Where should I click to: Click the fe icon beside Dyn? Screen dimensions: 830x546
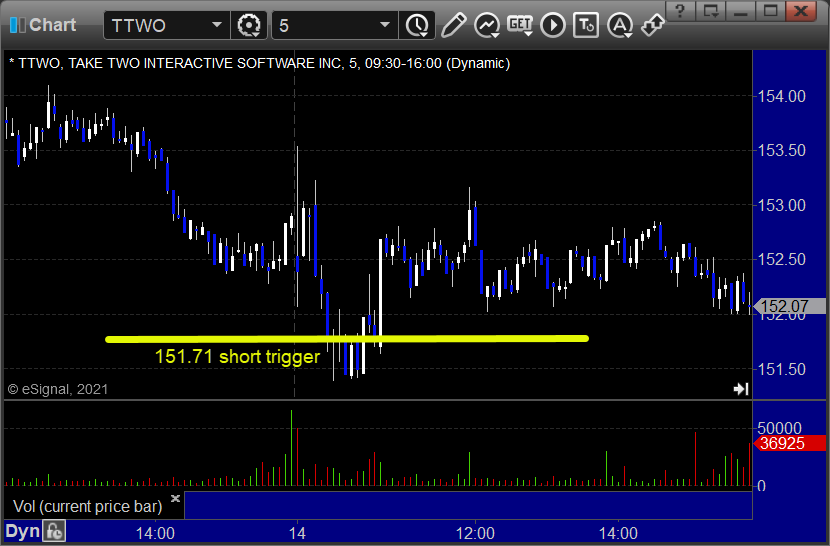point(54,531)
